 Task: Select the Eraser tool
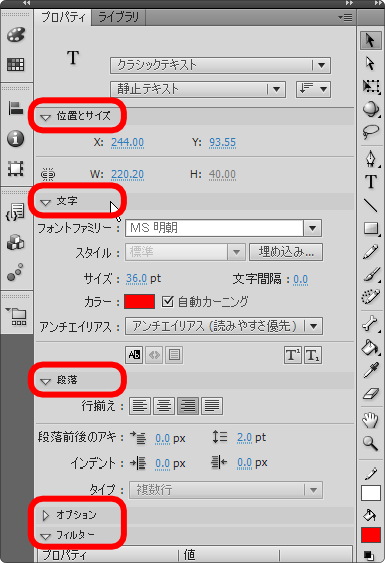click(371, 394)
